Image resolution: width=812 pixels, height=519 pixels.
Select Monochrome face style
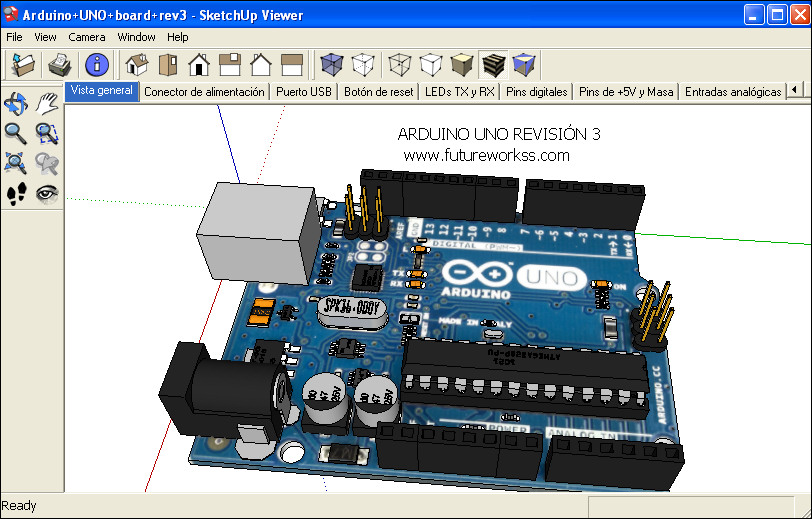point(524,65)
